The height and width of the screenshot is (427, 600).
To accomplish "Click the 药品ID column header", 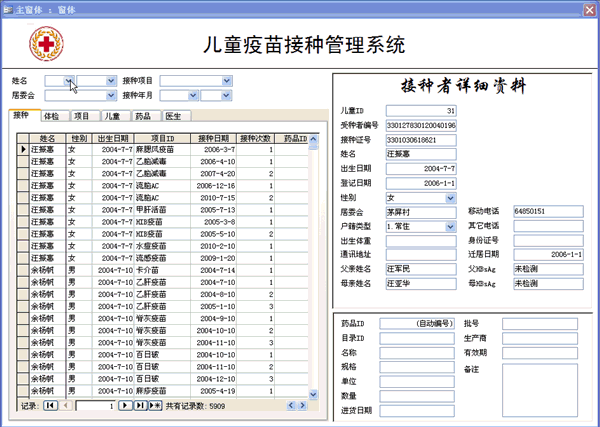I will click(x=292, y=139).
